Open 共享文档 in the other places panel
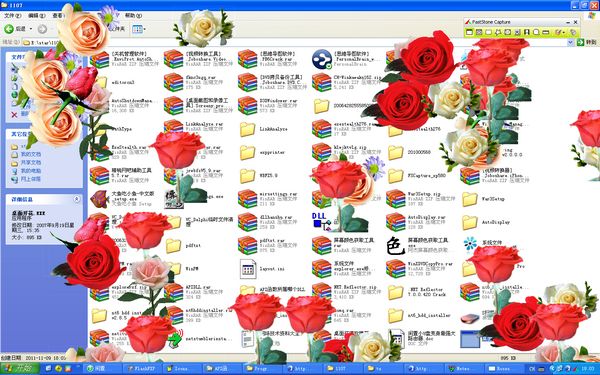Viewport: 600px width, 375px height. pyautogui.click(x=31, y=163)
